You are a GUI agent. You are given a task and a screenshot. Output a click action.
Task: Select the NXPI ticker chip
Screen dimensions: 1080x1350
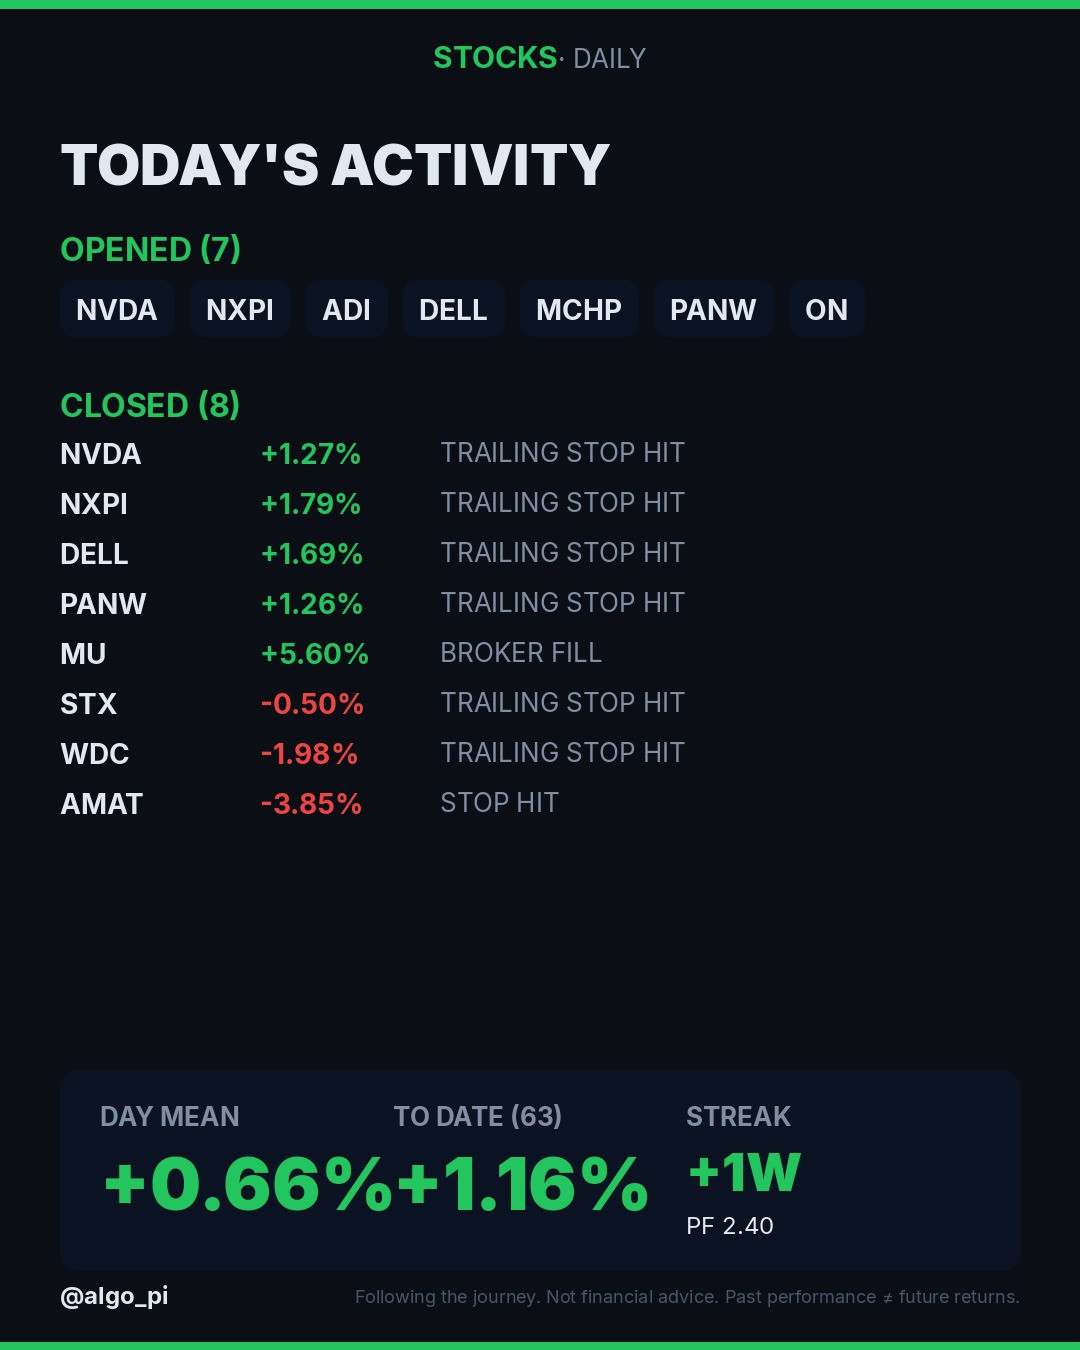[240, 310]
